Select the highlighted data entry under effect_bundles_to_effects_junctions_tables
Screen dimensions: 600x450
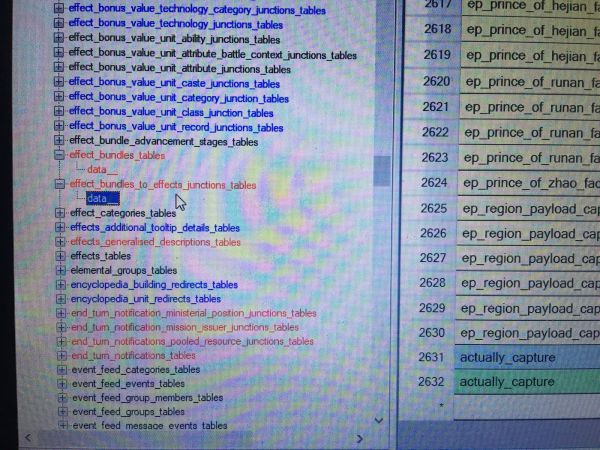pos(102,198)
